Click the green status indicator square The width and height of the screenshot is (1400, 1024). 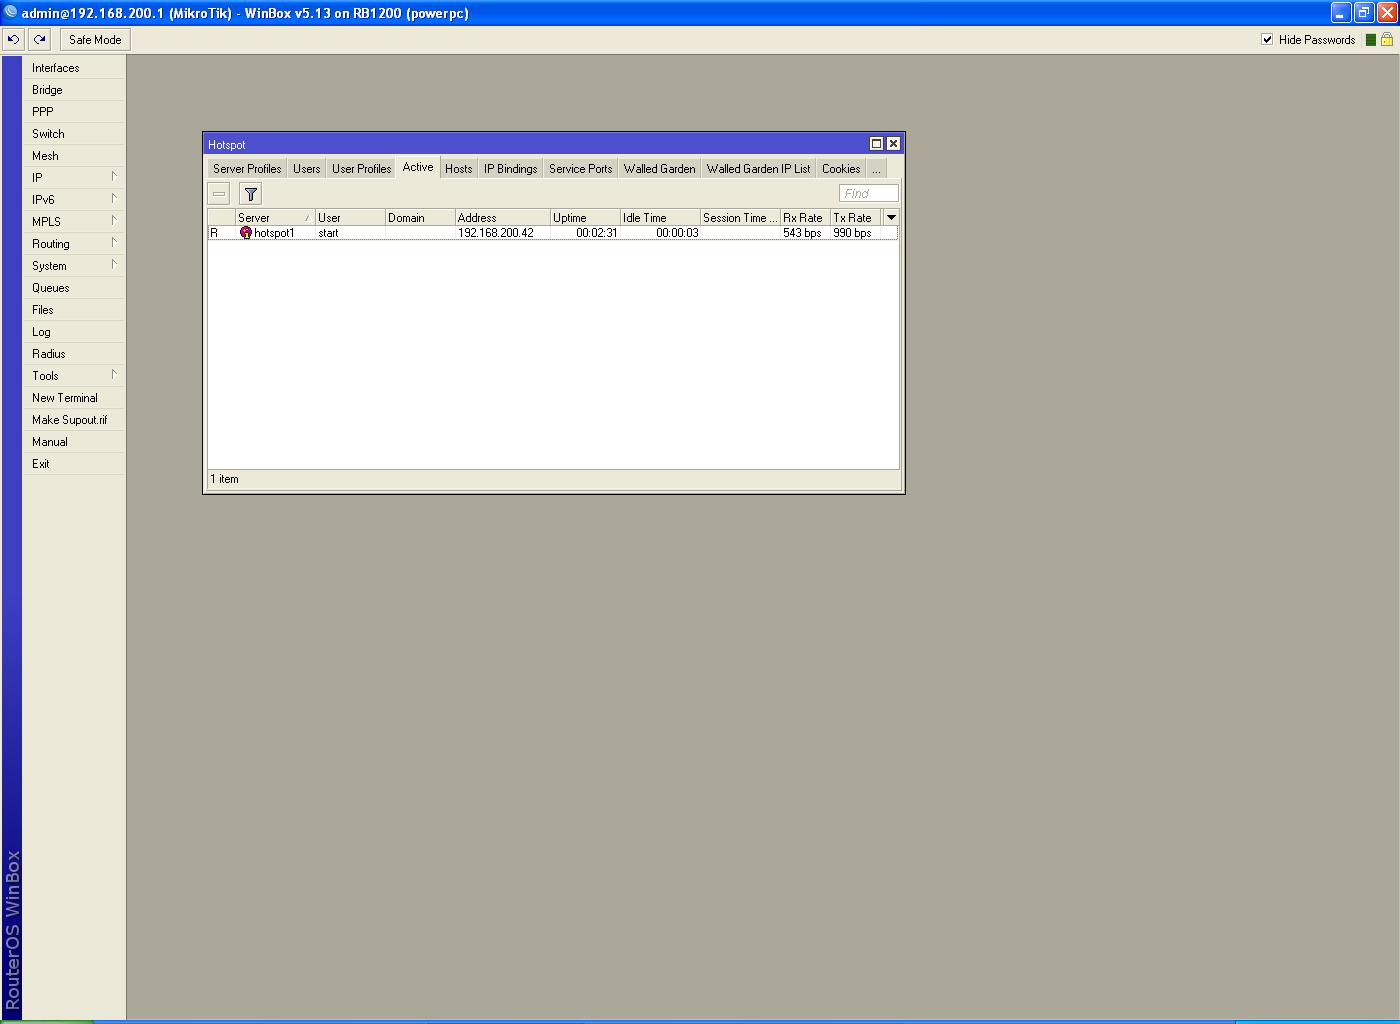[1371, 40]
